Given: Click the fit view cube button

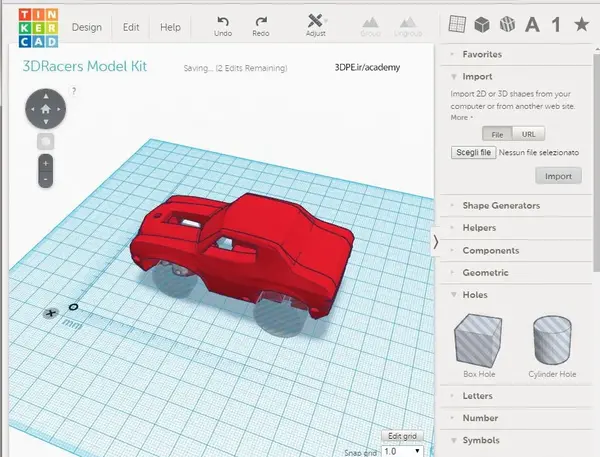Looking at the screenshot, I should coord(46,141).
